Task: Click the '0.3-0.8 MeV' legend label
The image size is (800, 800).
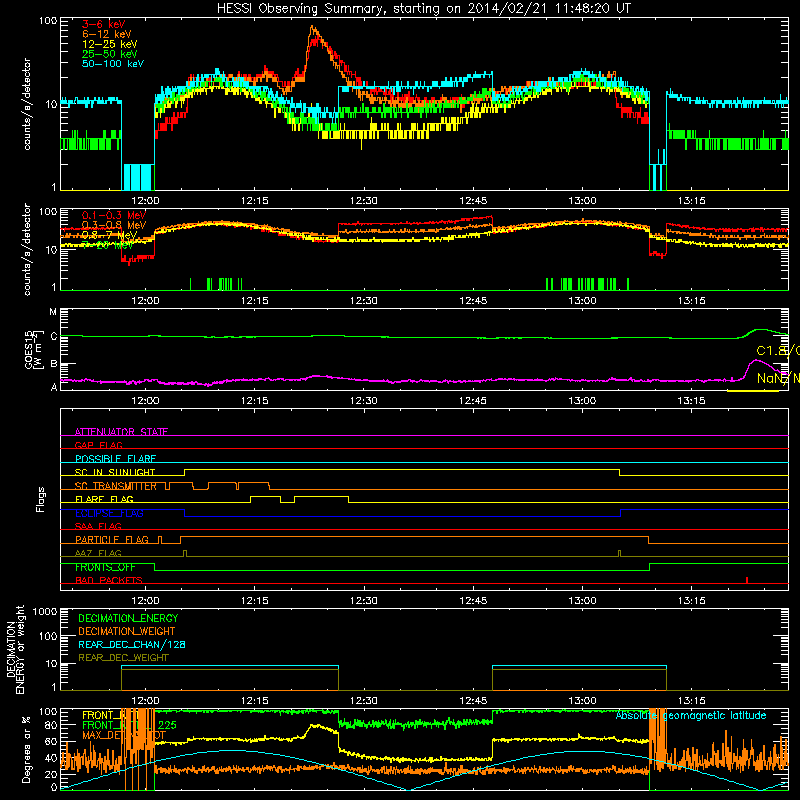Action: 114,225
